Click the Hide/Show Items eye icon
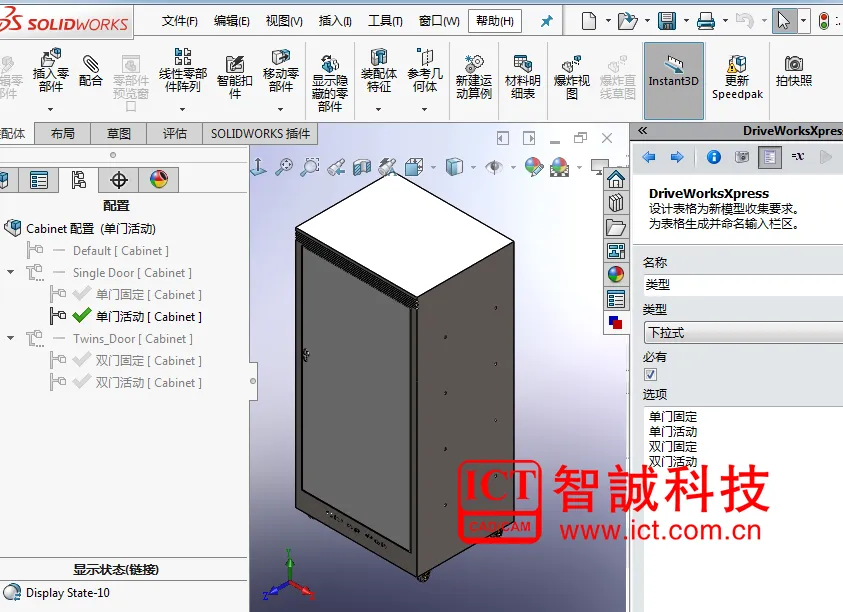 click(x=494, y=167)
